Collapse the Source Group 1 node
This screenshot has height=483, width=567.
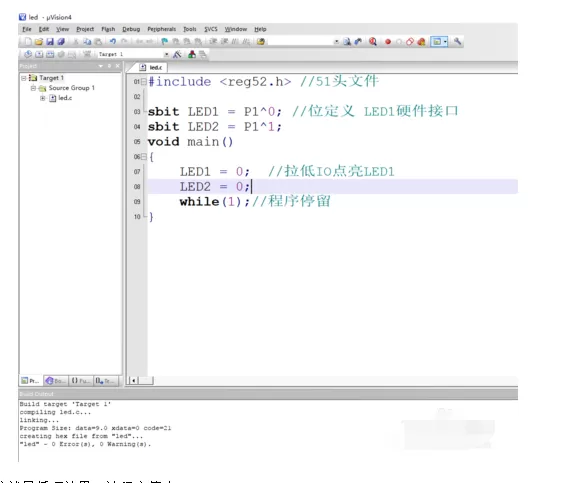(33, 88)
